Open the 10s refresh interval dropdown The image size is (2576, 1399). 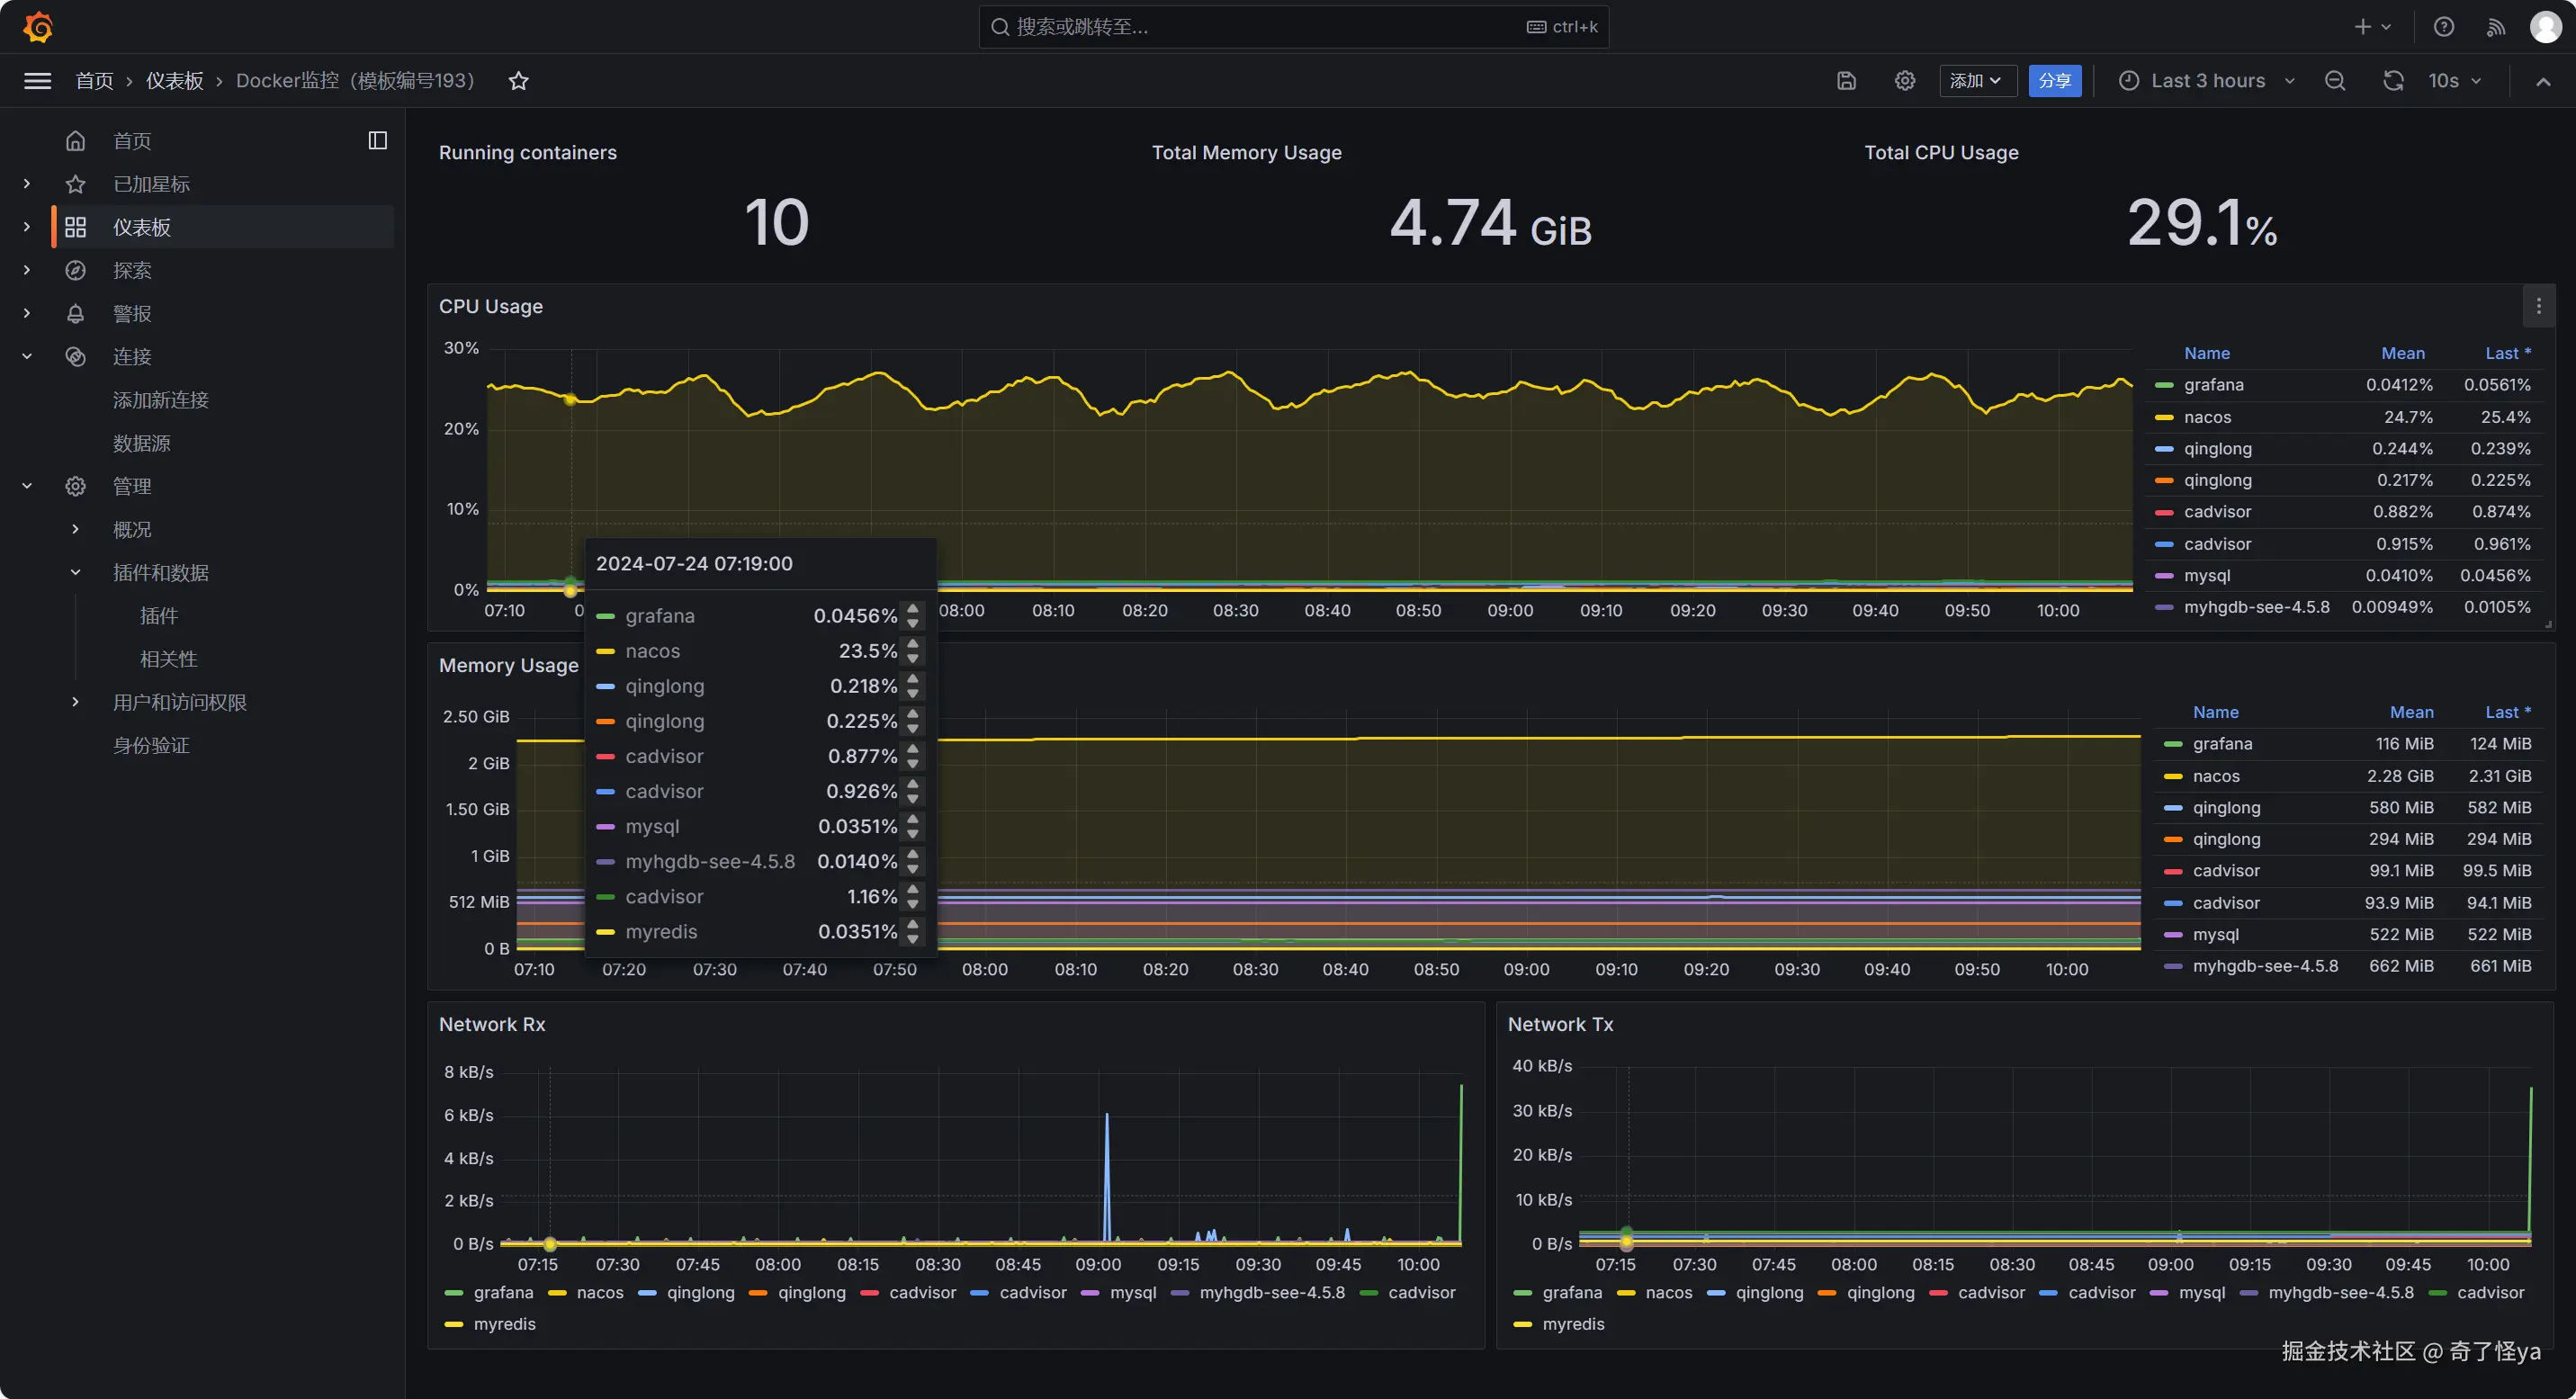click(2454, 81)
